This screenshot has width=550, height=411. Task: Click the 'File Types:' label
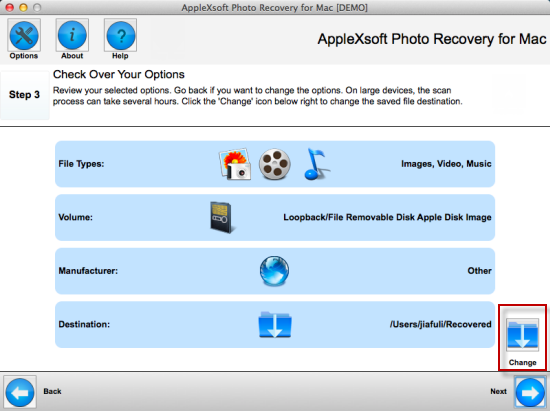[x=81, y=164]
